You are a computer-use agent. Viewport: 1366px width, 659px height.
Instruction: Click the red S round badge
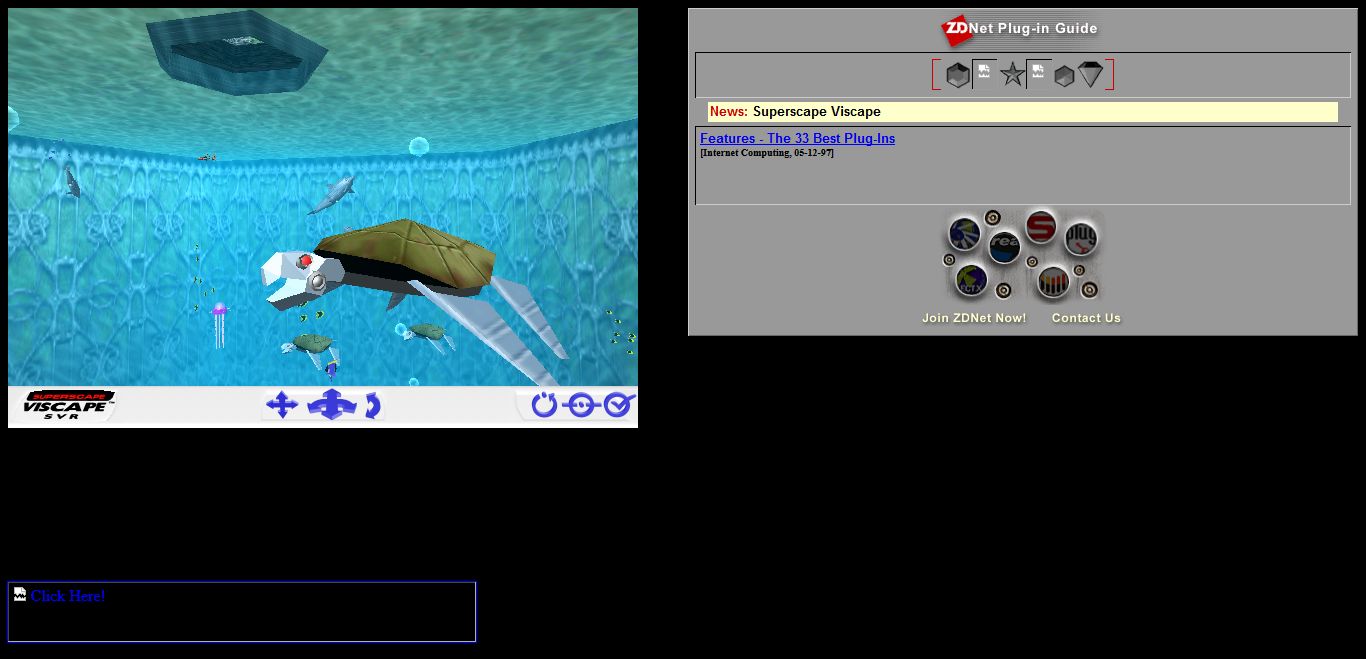click(x=1041, y=226)
